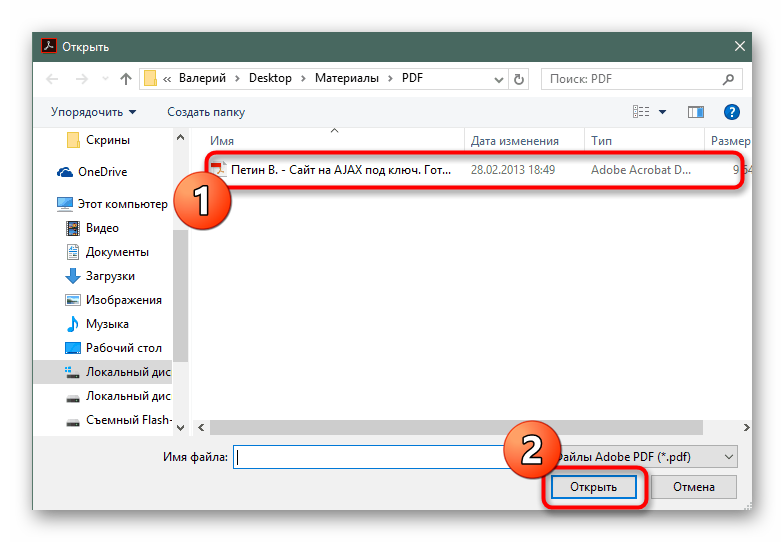The image size is (784, 542).
Task: Click the search magnifier icon
Action: point(728,79)
